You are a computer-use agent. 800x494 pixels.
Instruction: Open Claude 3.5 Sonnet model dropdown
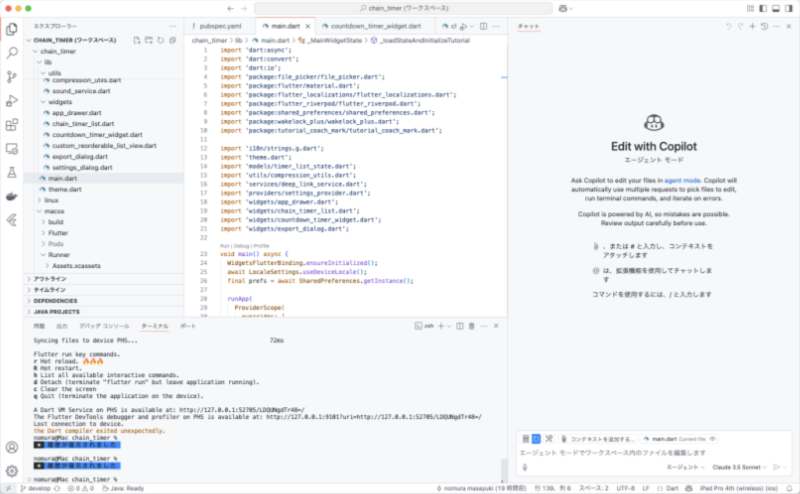(739, 467)
